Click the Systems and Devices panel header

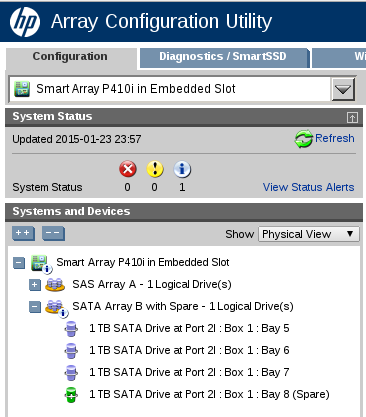click(184, 212)
